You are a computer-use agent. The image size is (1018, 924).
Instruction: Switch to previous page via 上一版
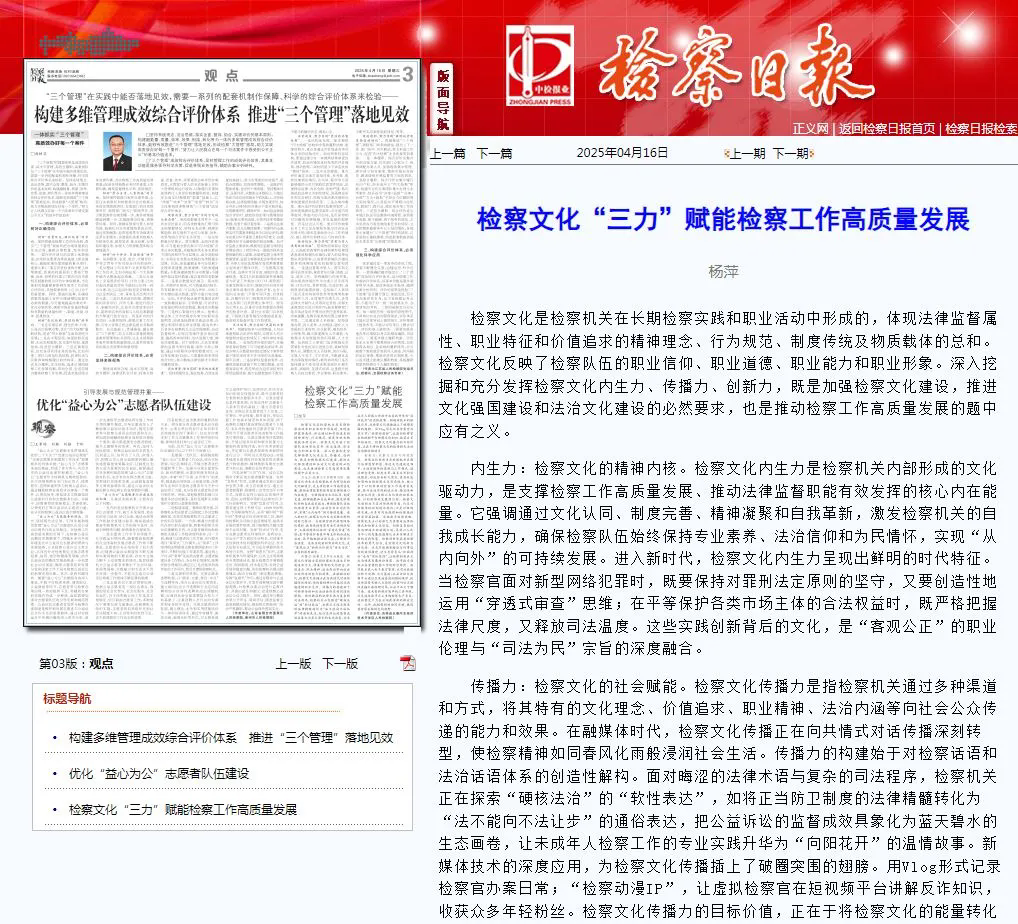click(293, 663)
